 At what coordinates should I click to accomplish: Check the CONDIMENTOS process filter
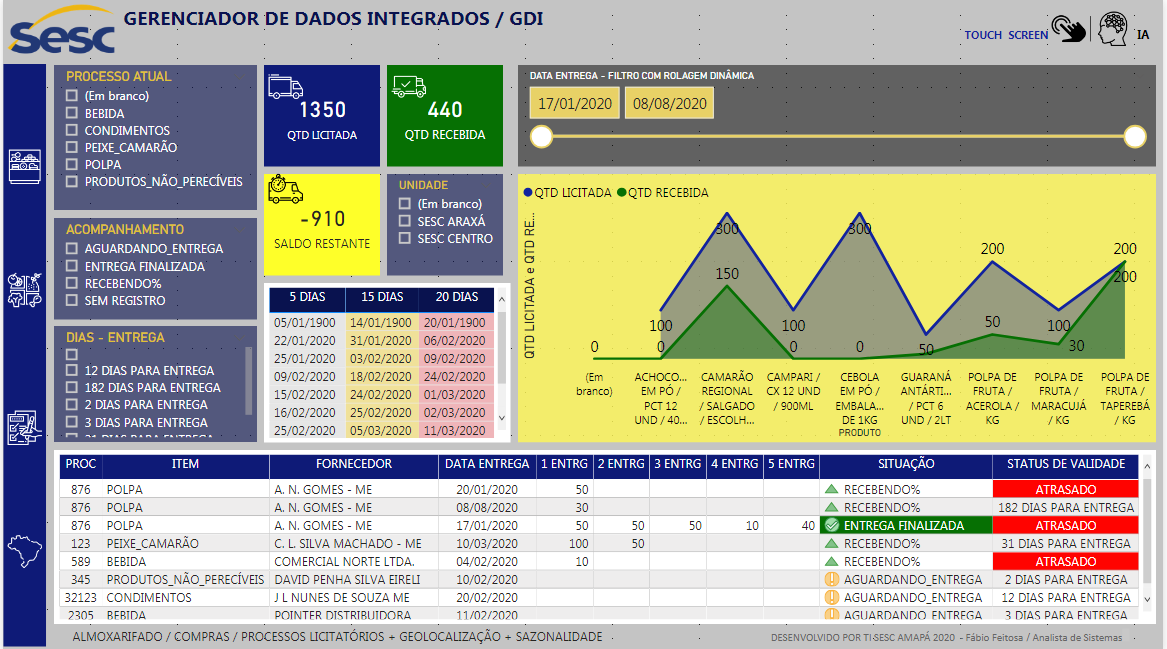pyautogui.click(x=71, y=130)
